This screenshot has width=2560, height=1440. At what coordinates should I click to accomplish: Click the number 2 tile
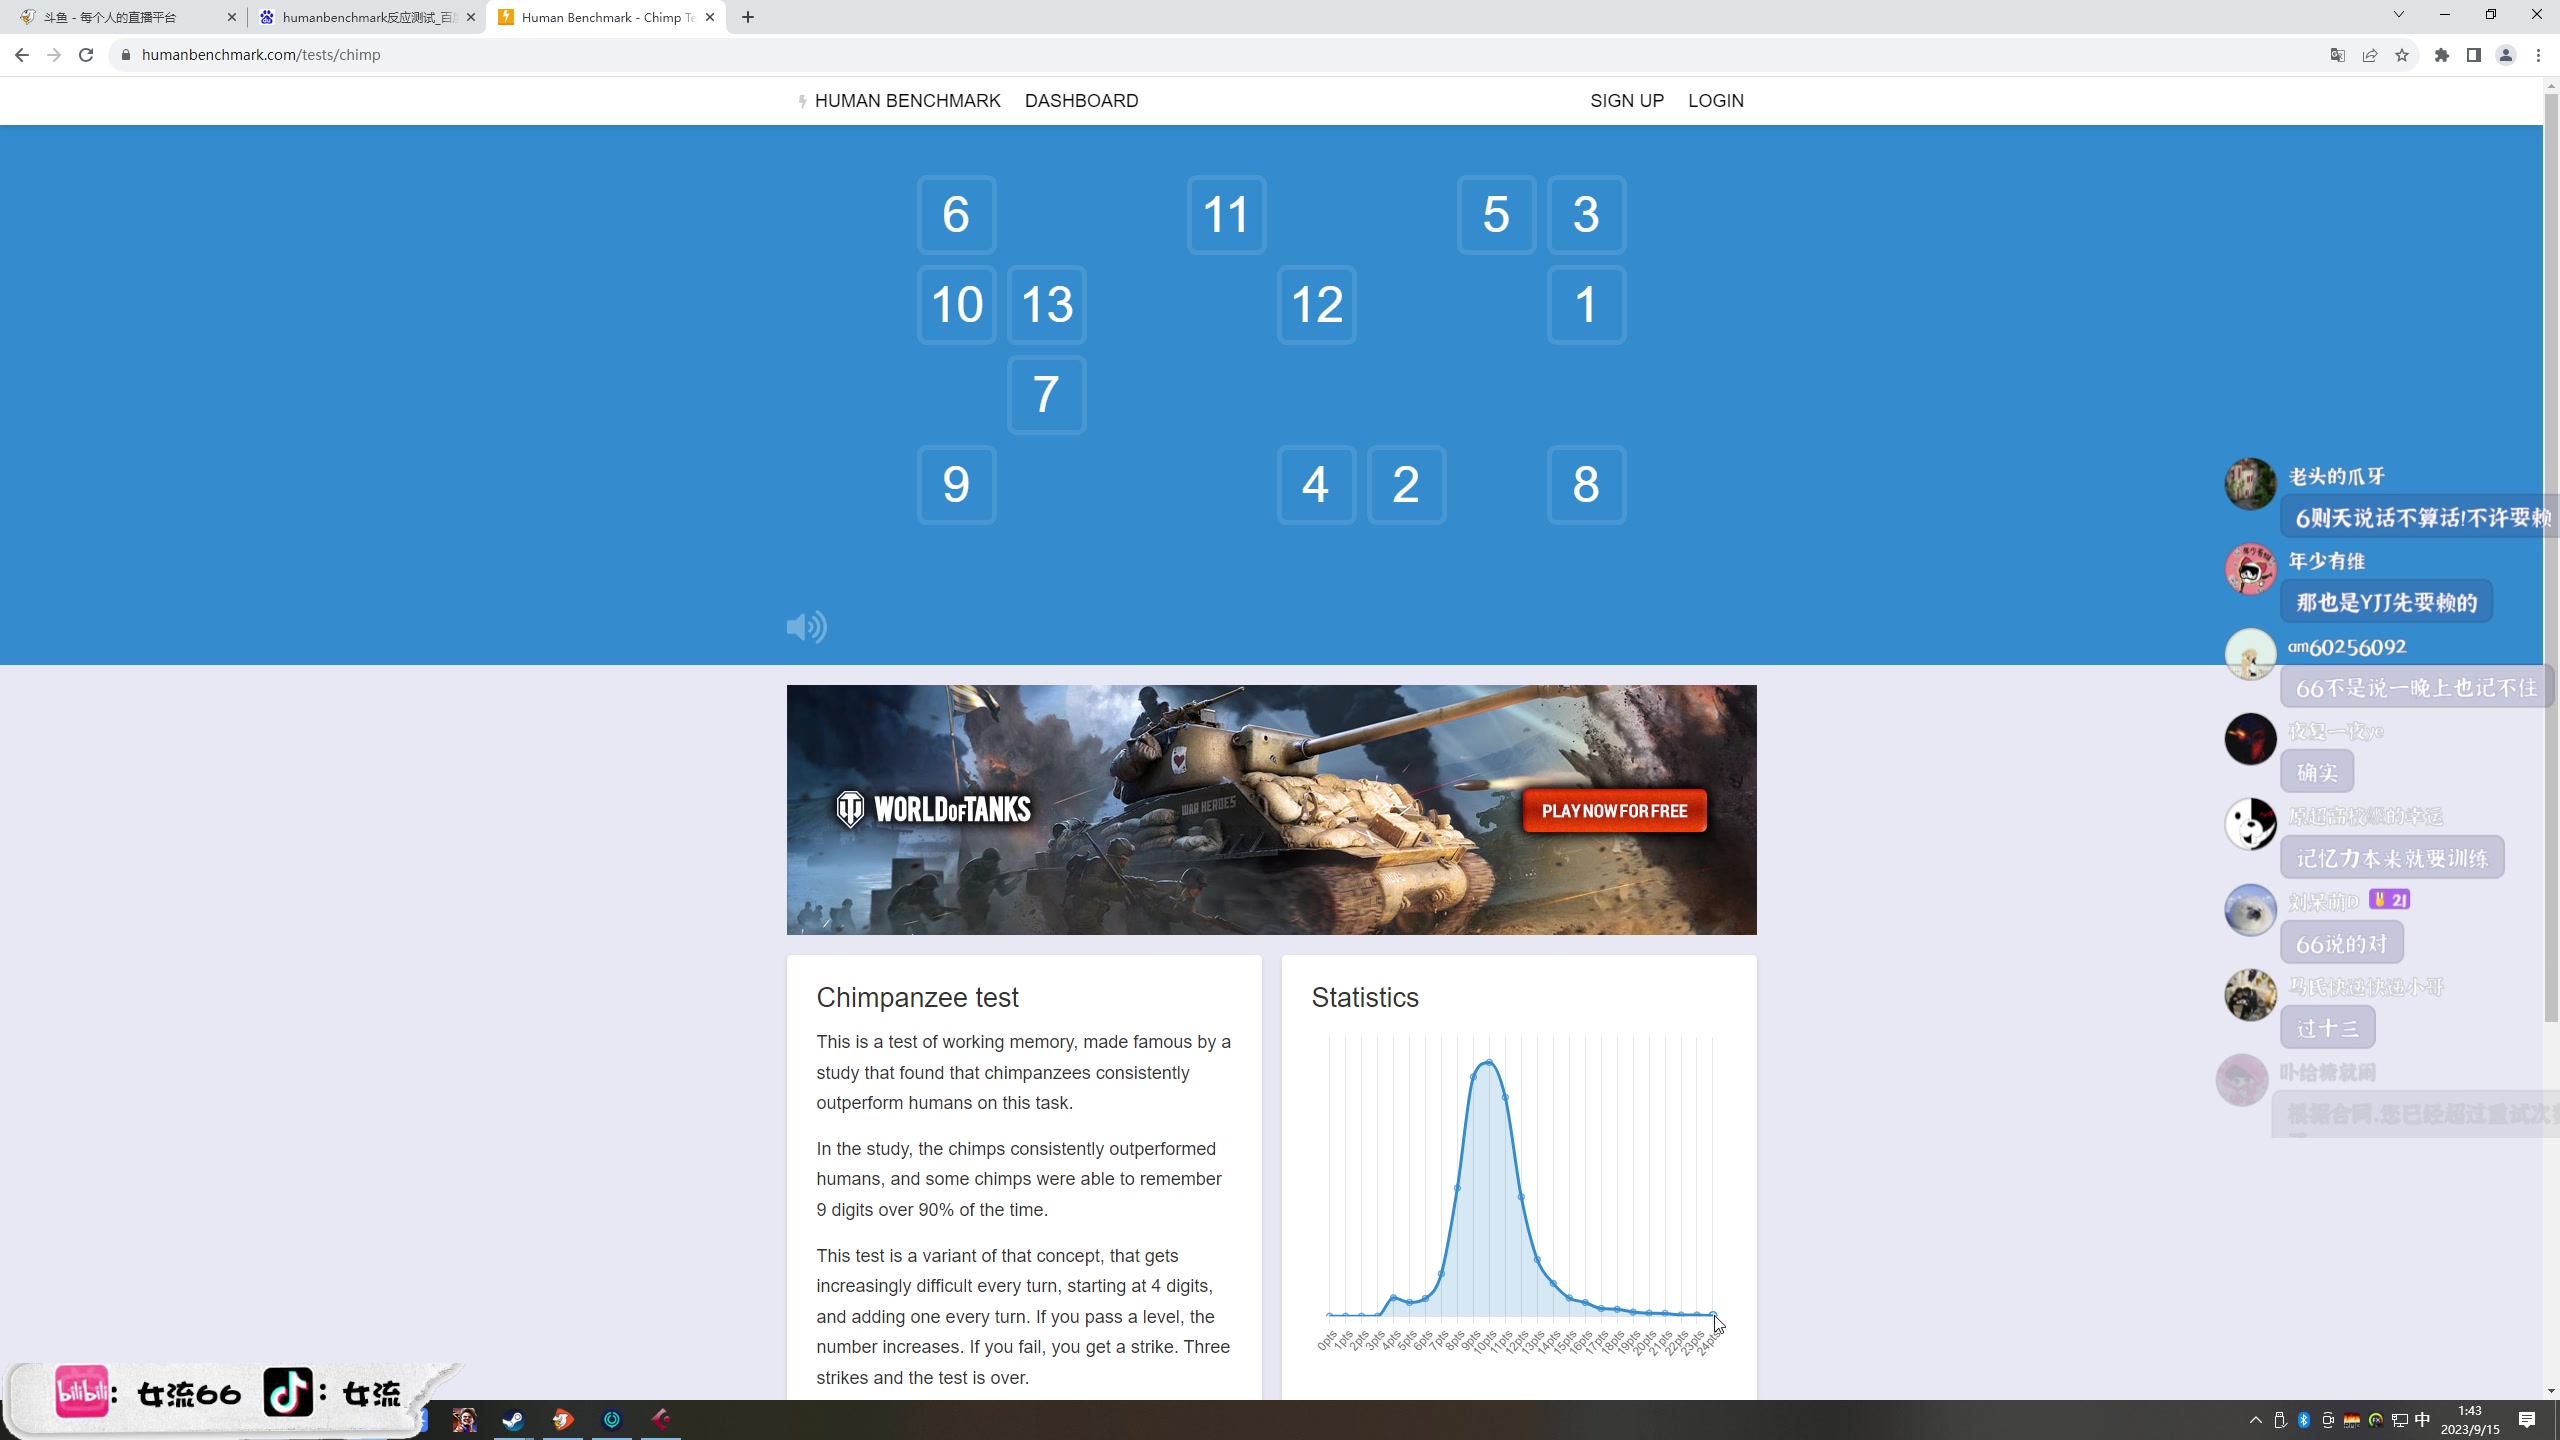point(1407,484)
